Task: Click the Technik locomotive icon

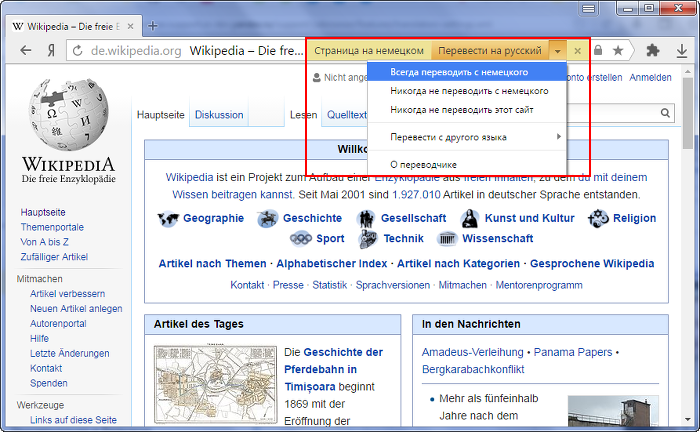Action: click(x=368, y=239)
